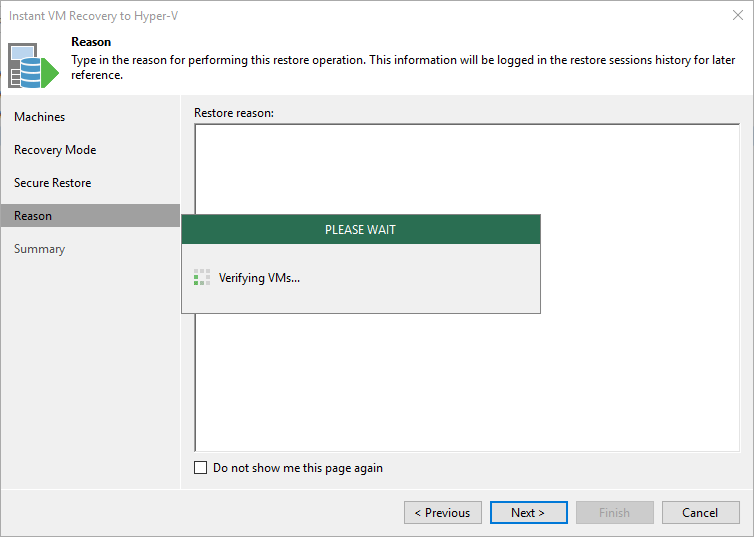Viewport: 754px width, 537px height.
Task: Click the VM recovery wizard header icon
Action: click(x=33, y=65)
